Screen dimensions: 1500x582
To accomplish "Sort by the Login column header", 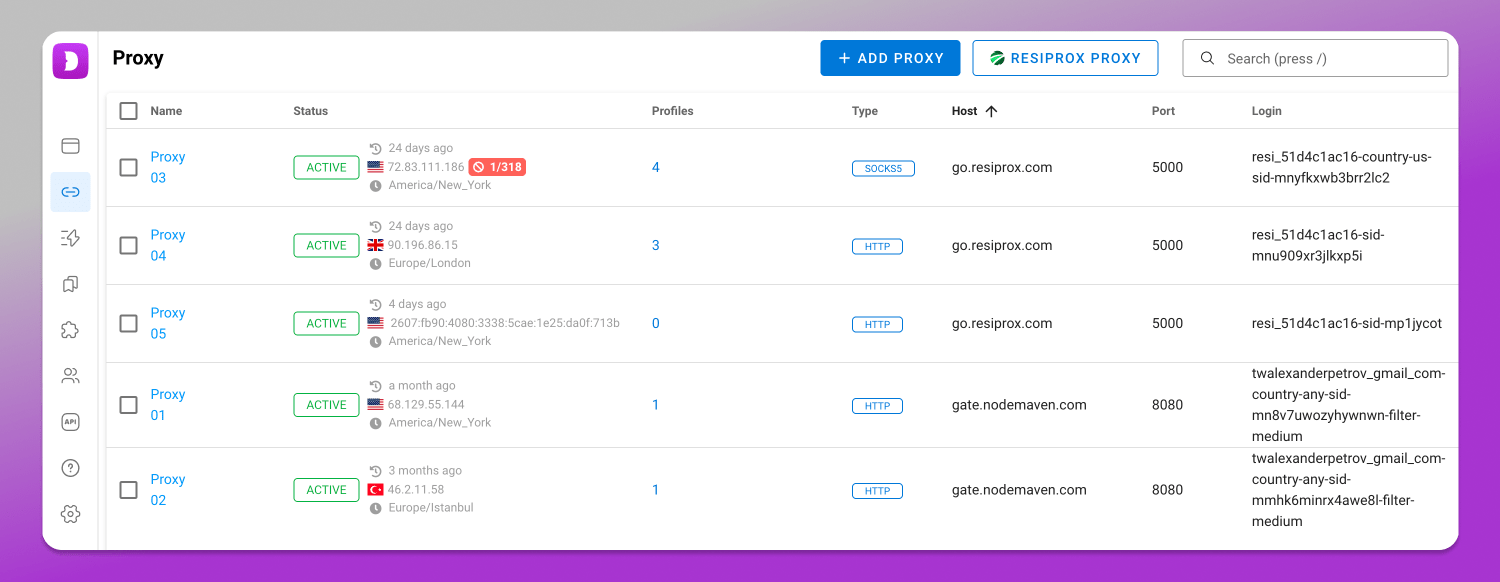I will [x=1266, y=111].
